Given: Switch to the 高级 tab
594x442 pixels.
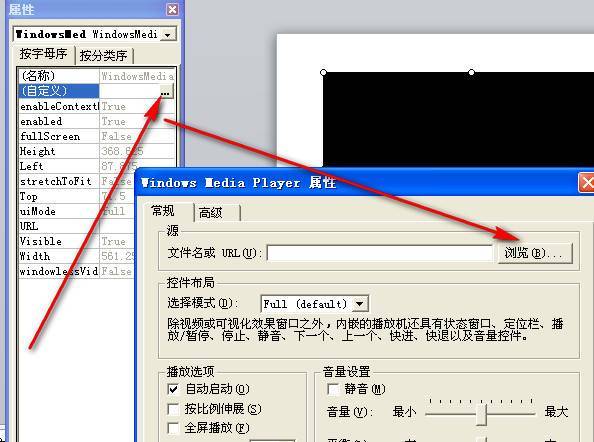Looking at the screenshot, I should [216, 213].
